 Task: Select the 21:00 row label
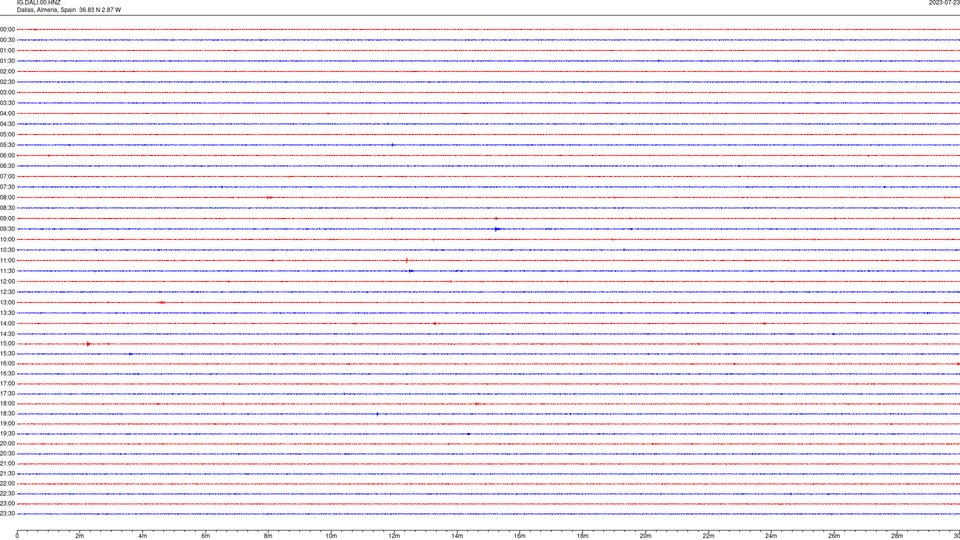(7, 463)
